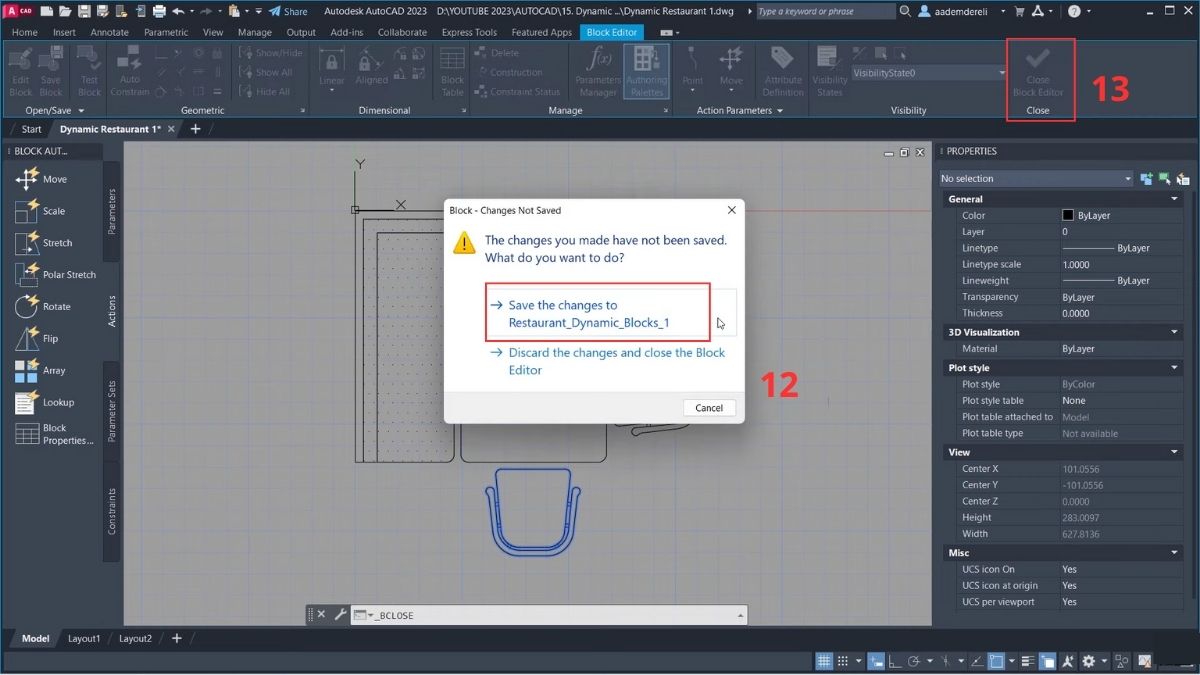Open the Express Tools menu
The width and height of the screenshot is (1200, 675).
point(469,32)
